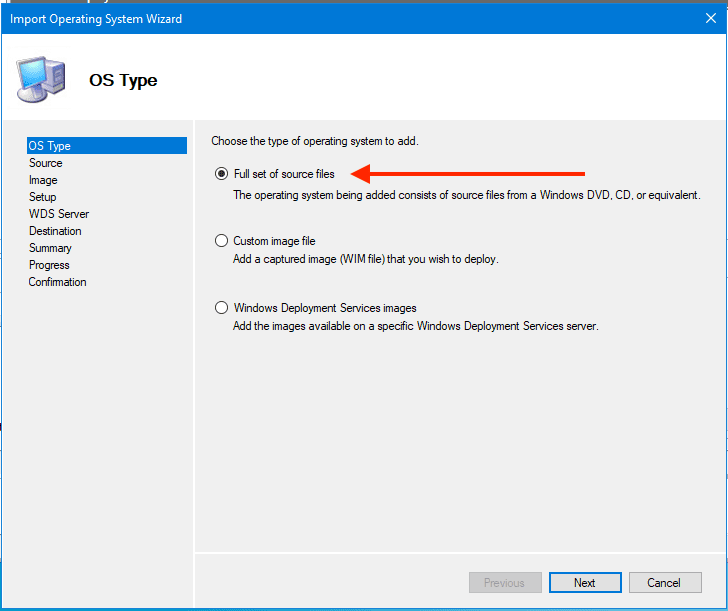Select the Custom image file radio button
Viewport: 728px width, 611px height.
pyautogui.click(x=221, y=240)
